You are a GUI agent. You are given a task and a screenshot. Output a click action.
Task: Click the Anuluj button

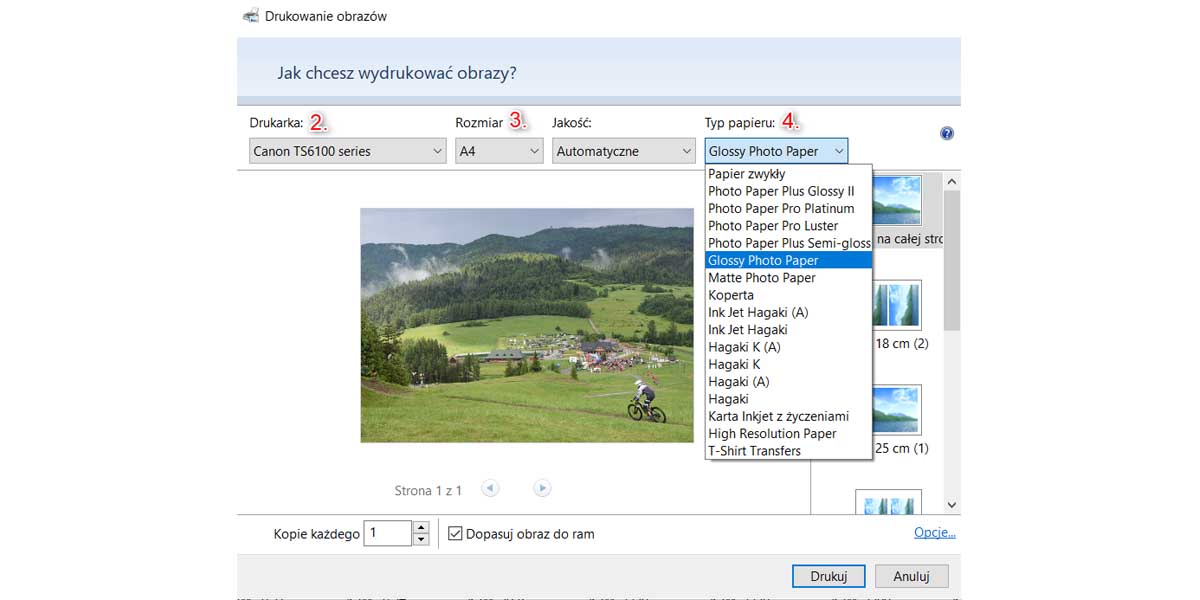[911, 576]
